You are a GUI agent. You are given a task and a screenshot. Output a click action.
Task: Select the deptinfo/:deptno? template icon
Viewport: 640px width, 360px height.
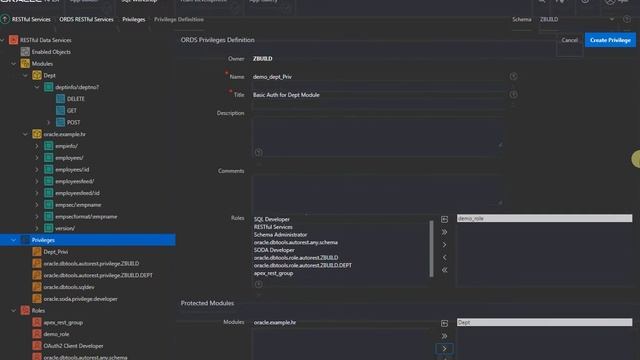pyautogui.click(x=49, y=87)
